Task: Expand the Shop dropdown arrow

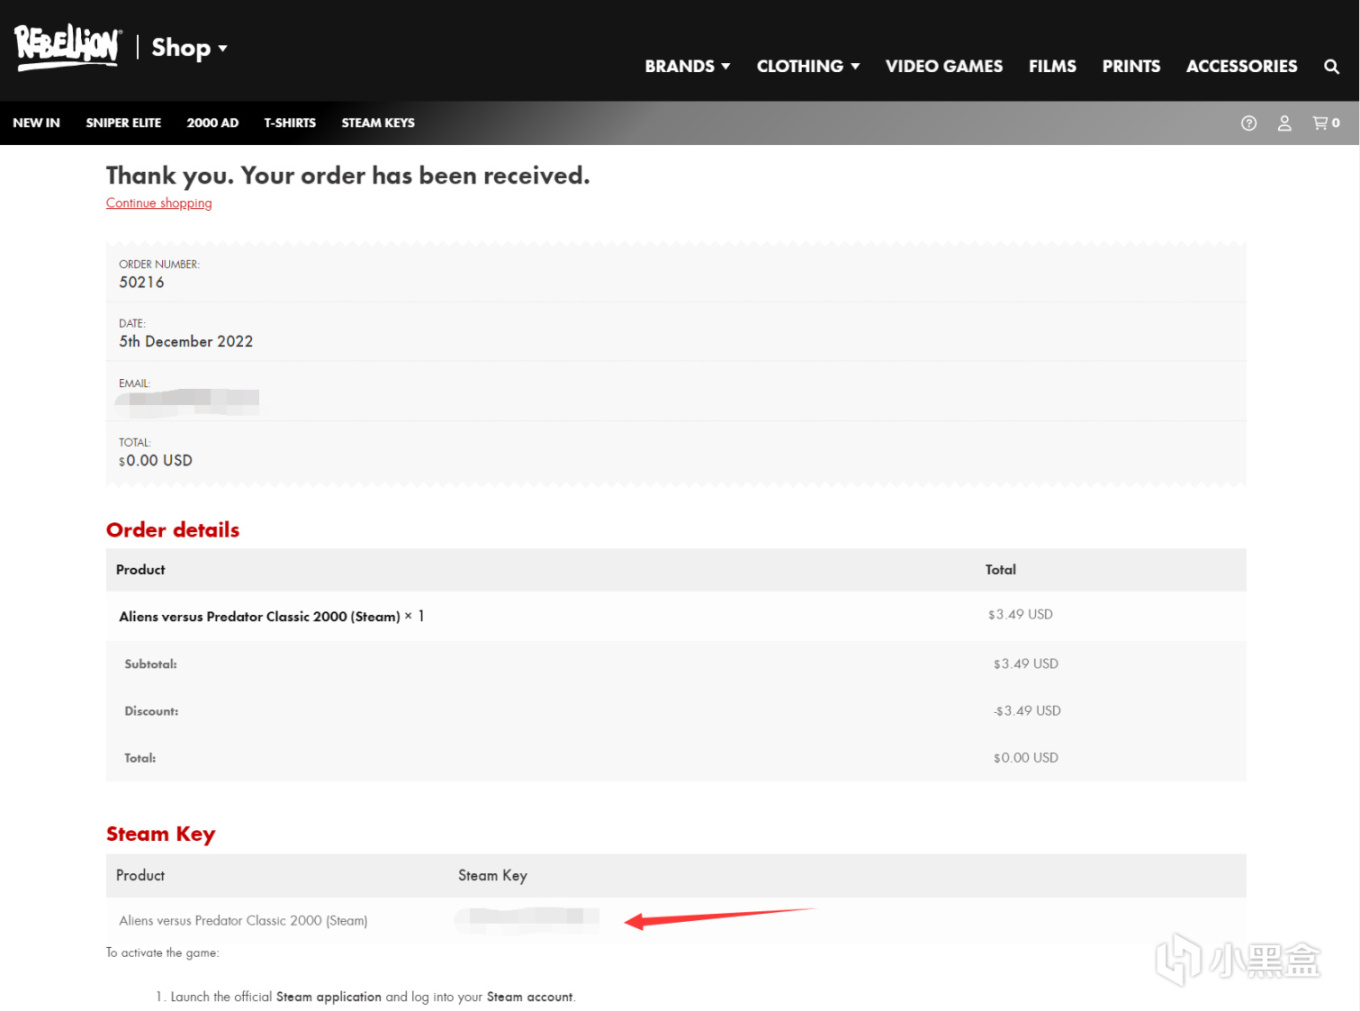Action: coord(222,48)
